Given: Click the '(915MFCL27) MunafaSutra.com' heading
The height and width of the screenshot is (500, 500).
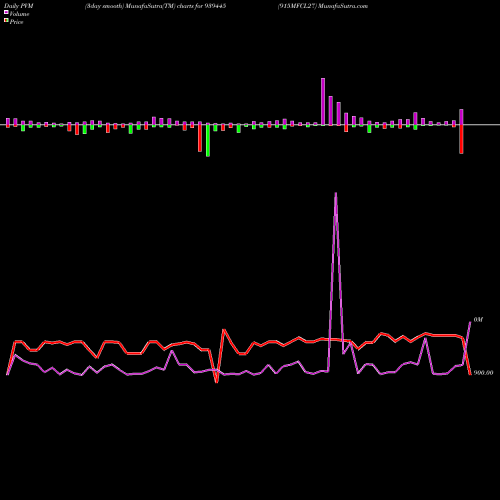Looking at the screenshot, I should 323,6.
